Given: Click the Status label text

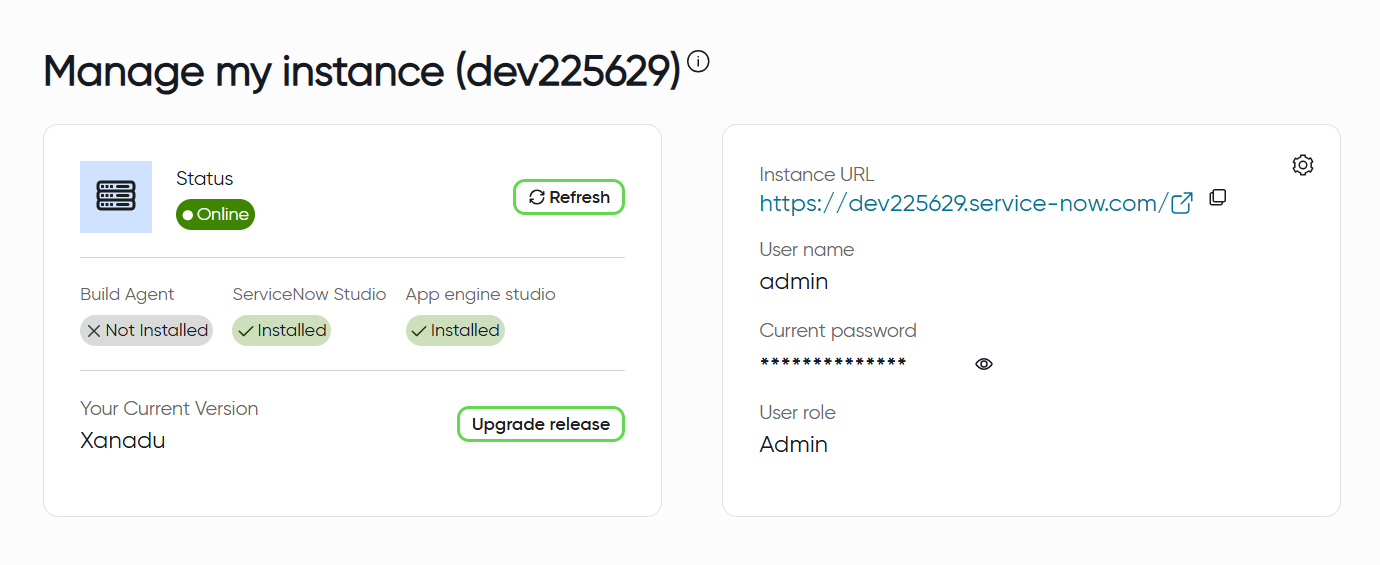Looking at the screenshot, I should pos(204,179).
